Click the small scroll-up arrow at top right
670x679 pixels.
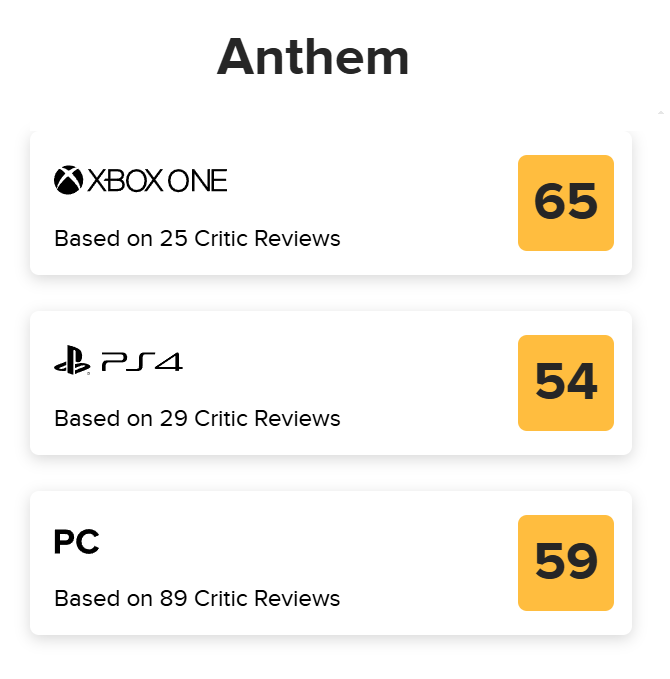660,113
